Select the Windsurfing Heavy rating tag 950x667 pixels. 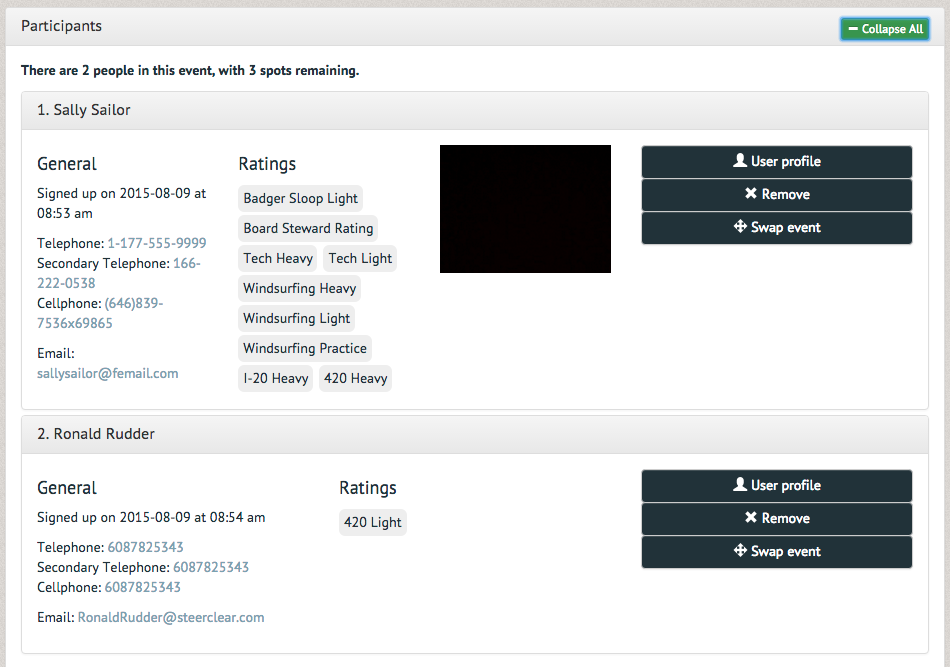pyautogui.click(x=299, y=288)
